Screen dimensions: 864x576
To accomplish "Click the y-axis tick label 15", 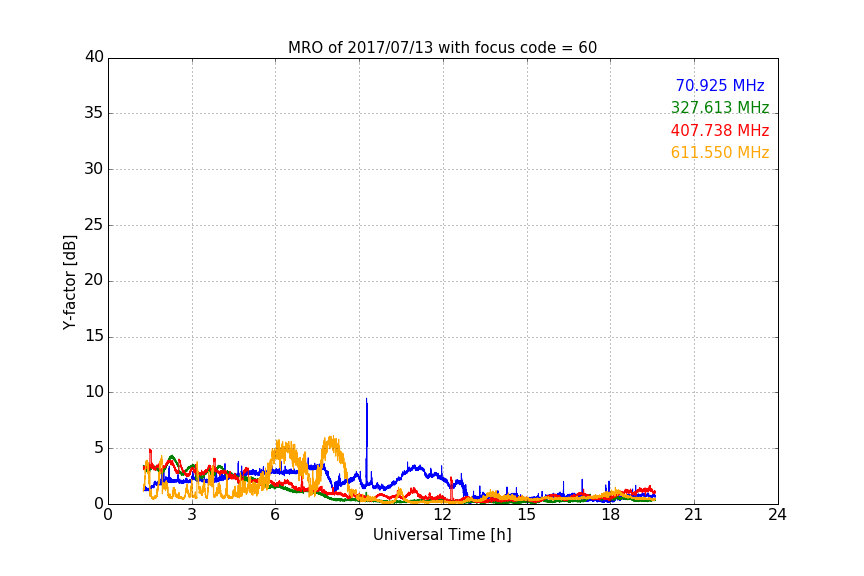I will pyautogui.click(x=94, y=336).
